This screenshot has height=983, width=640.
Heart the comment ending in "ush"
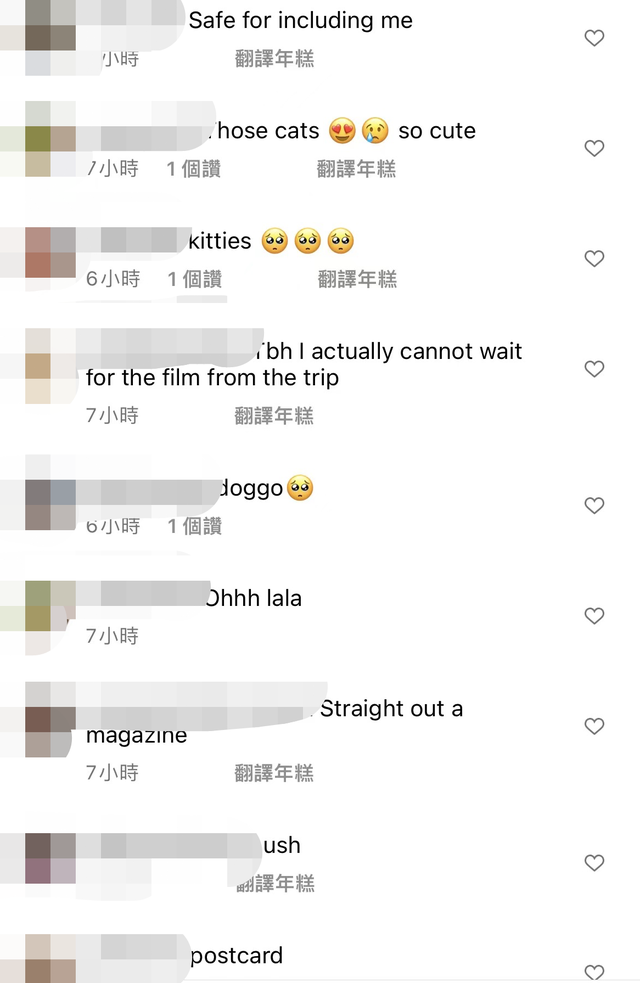[x=594, y=863]
